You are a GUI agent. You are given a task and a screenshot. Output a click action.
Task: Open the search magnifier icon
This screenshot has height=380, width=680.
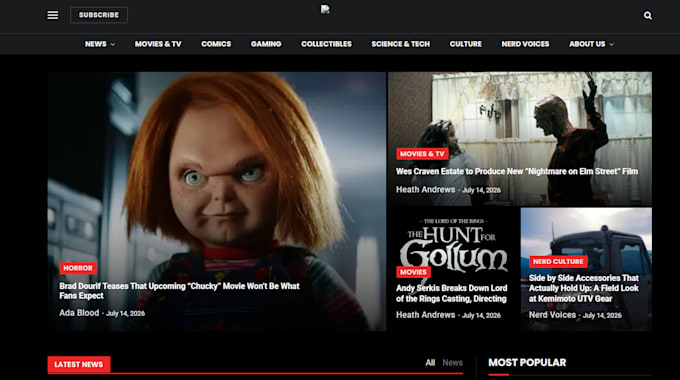647,16
